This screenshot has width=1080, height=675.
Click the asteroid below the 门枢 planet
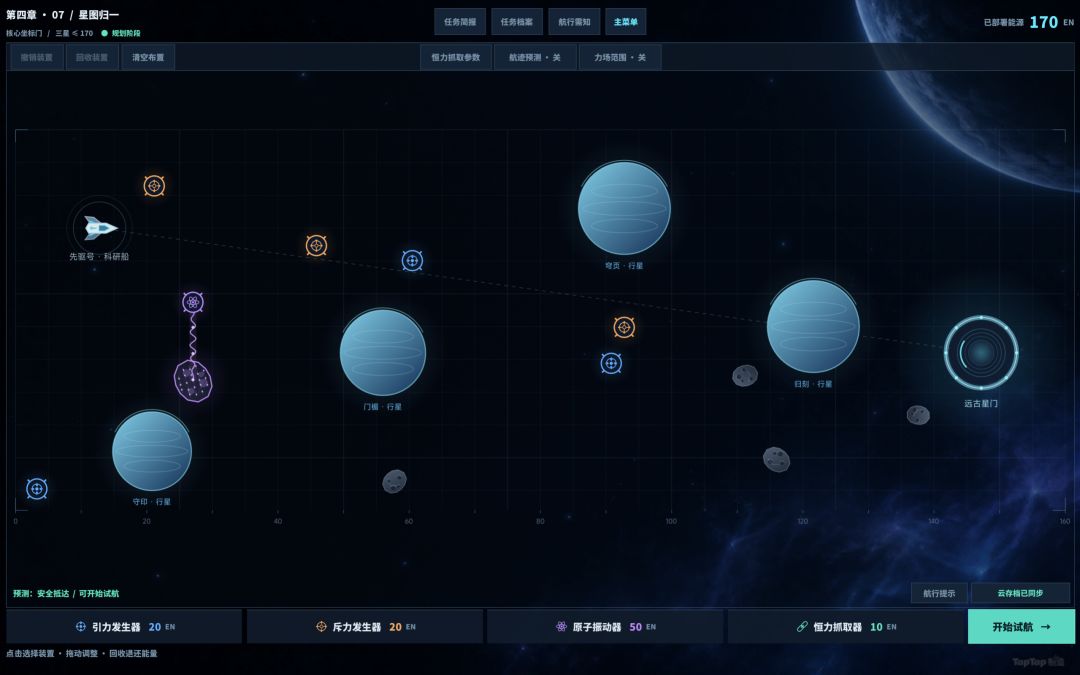(x=395, y=481)
